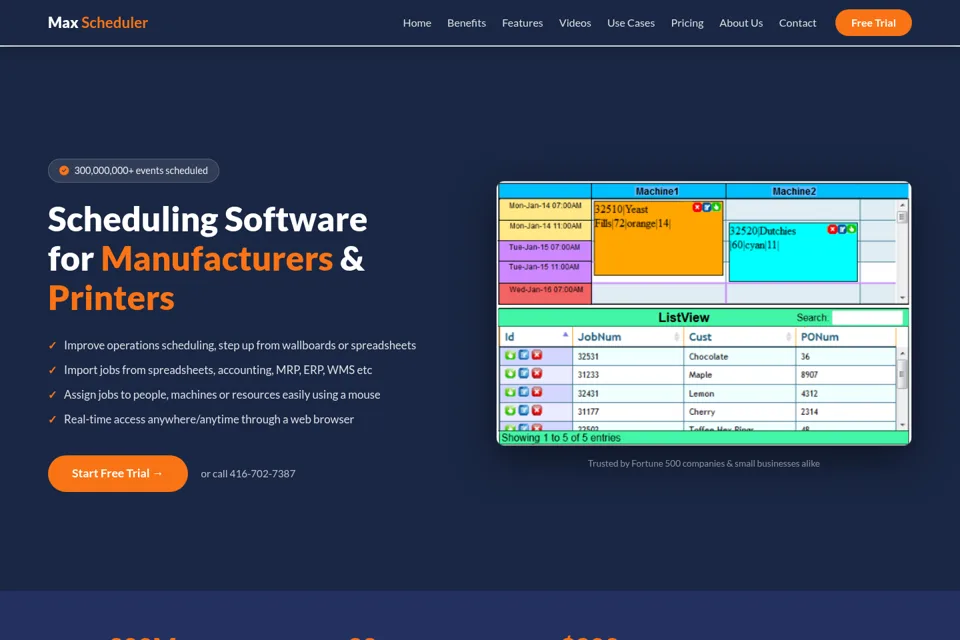Screen dimensions: 960x640
Task: Click the red delete icon in the Maple row
Action: 537,374
